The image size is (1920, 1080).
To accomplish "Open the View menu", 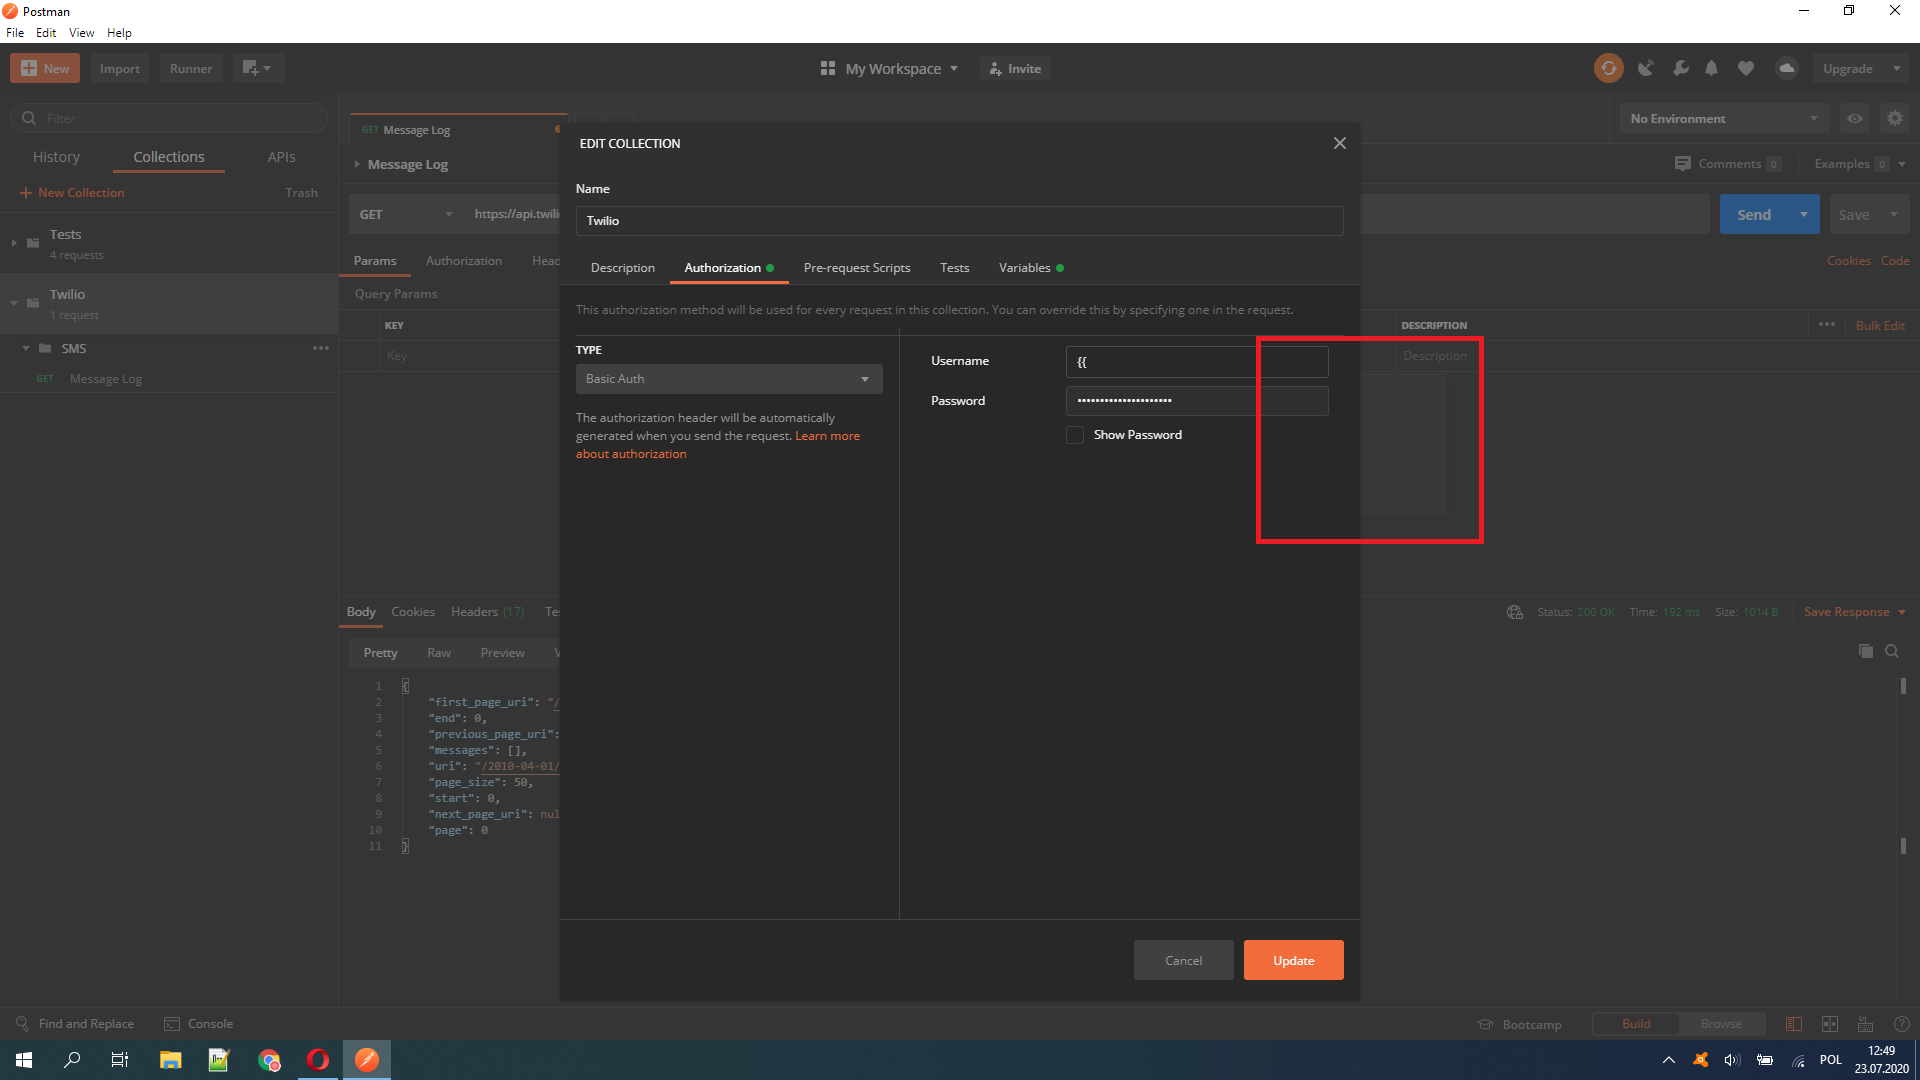I will (81, 32).
